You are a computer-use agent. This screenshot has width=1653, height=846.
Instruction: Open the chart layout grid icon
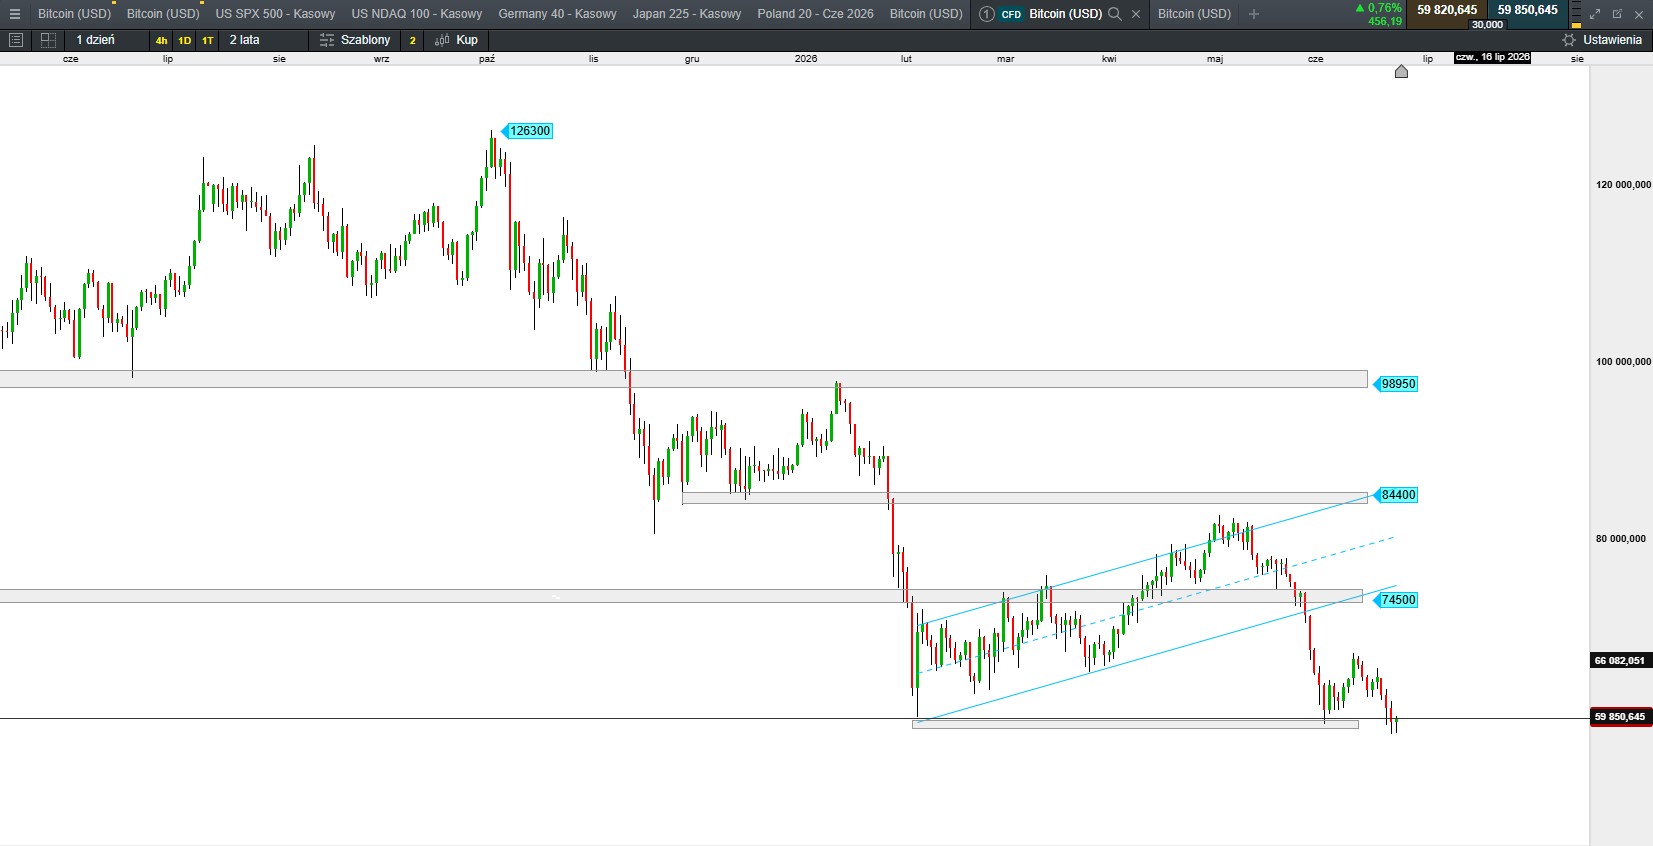click(48, 40)
